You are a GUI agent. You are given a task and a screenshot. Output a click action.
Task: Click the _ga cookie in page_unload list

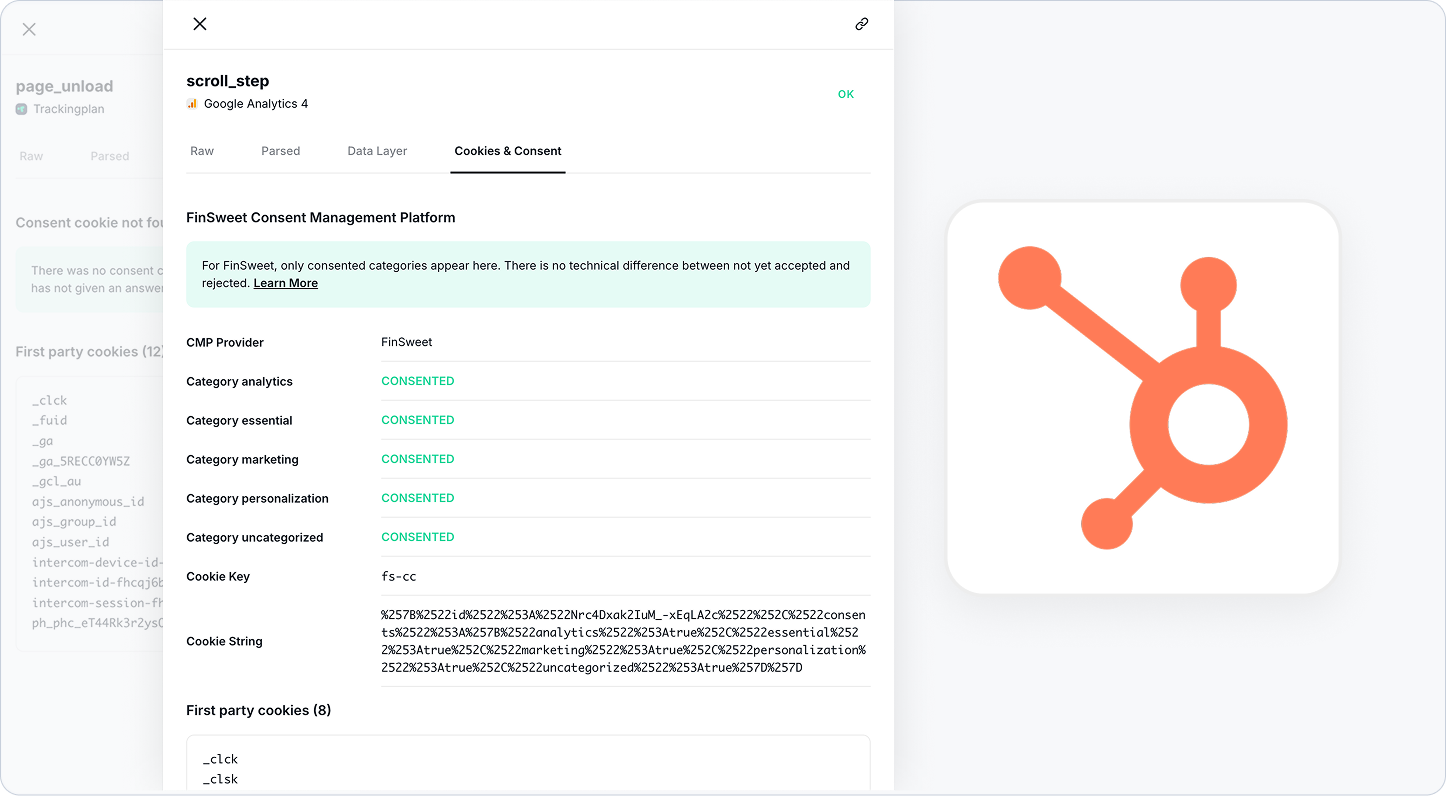(x=43, y=441)
